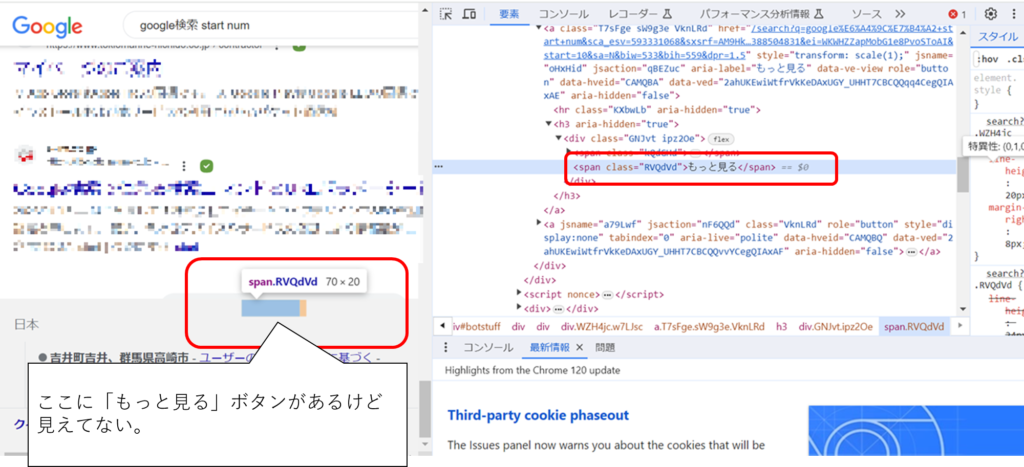Open the search? stylesheet link above .RVQdVd

pos(1003,273)
